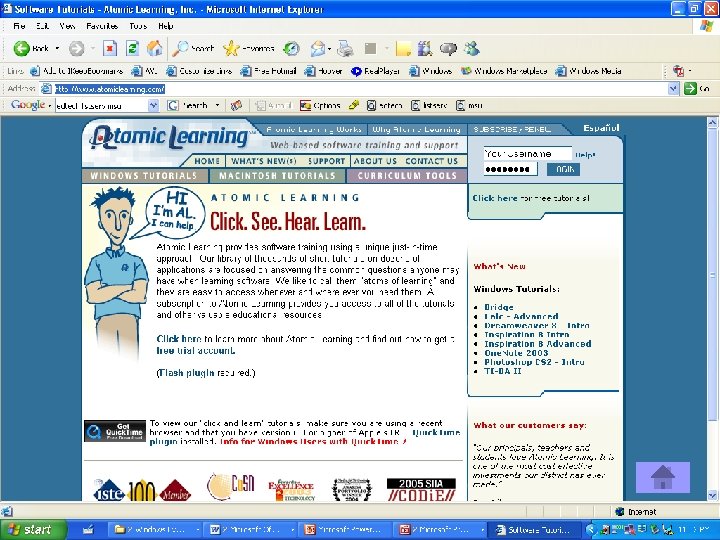Open the View menu
This screenshot has height=540, width=720.
[x=67, y=26]
